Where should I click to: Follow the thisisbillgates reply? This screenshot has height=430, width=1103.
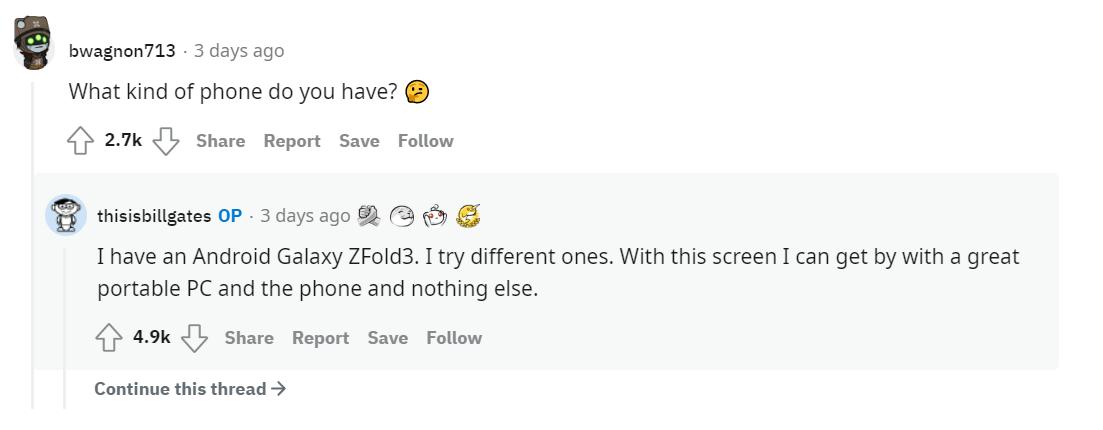tap(454, 338)
